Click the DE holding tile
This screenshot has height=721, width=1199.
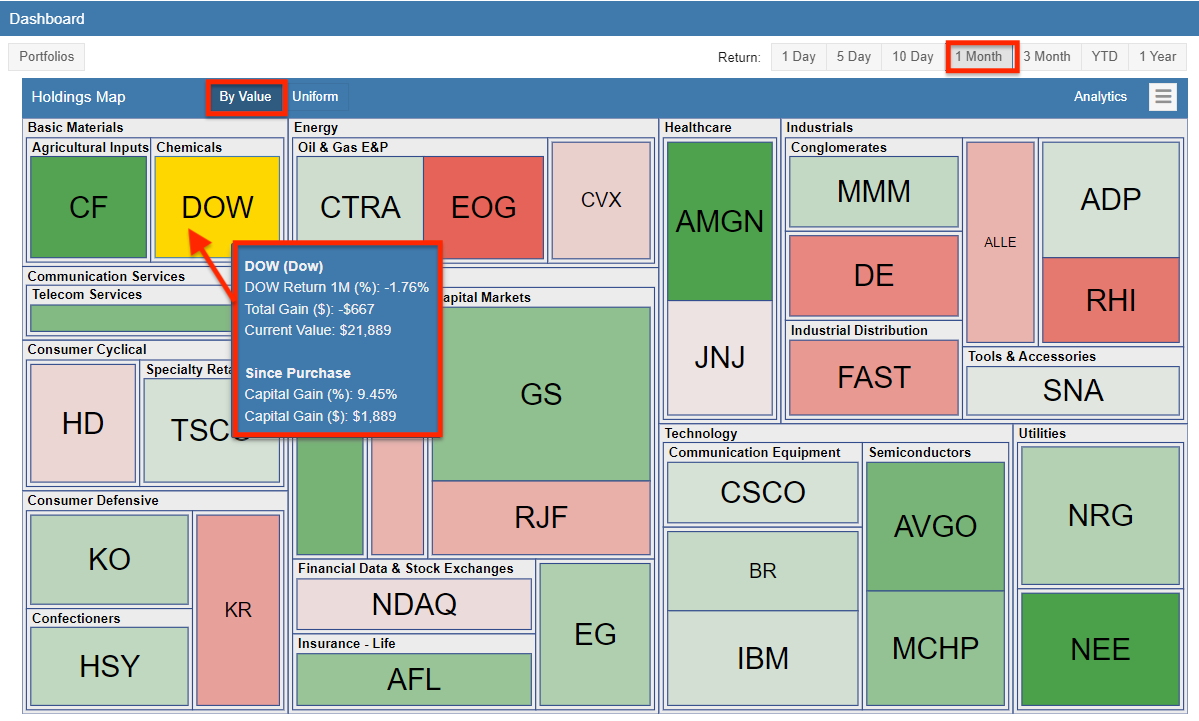tap(873, 275)
